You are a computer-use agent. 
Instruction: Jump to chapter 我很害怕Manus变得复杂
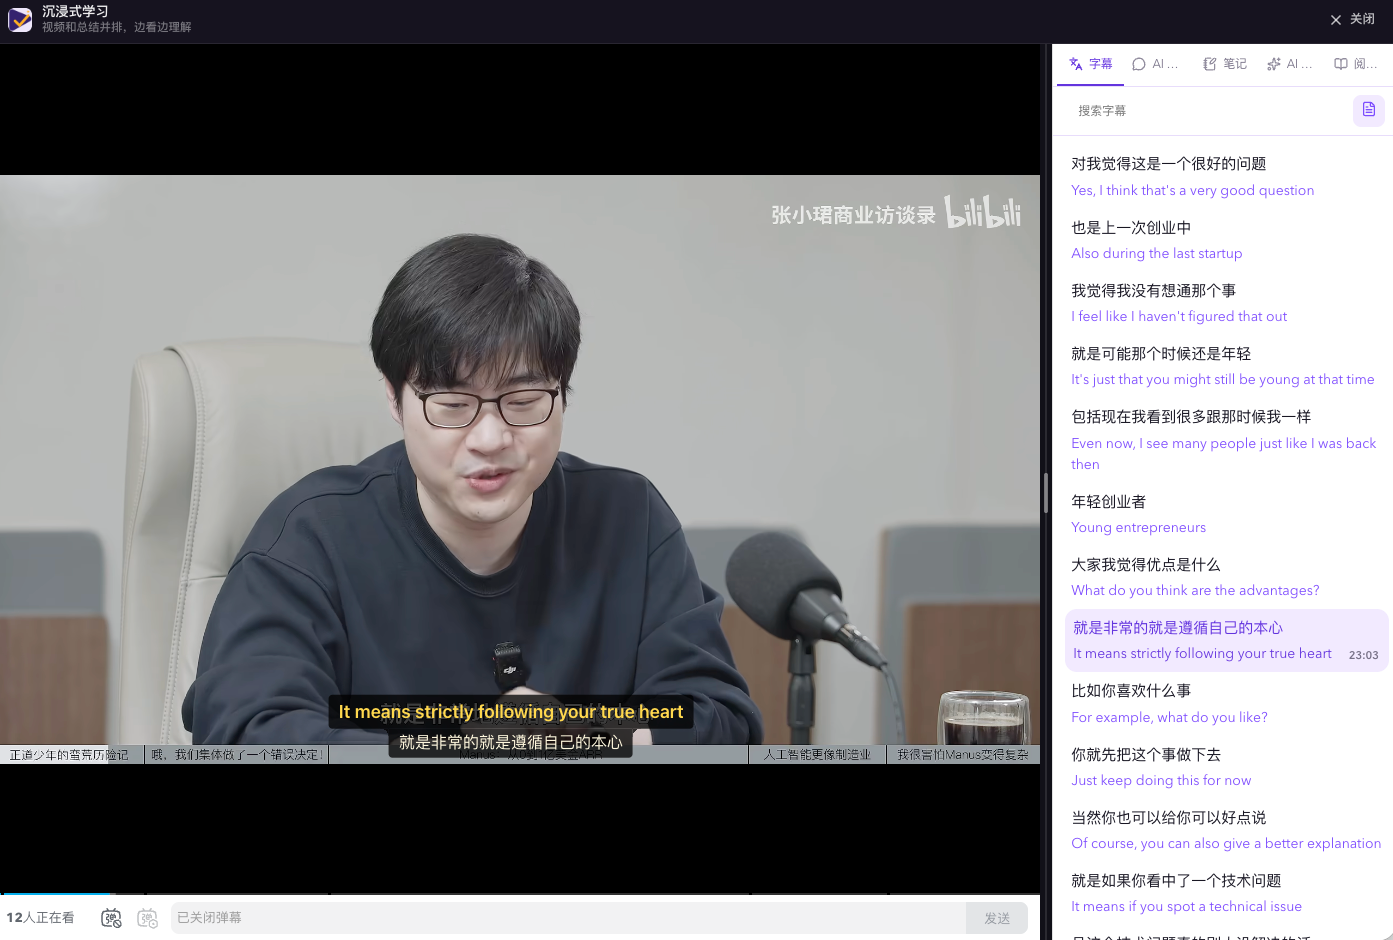(963, 755)
